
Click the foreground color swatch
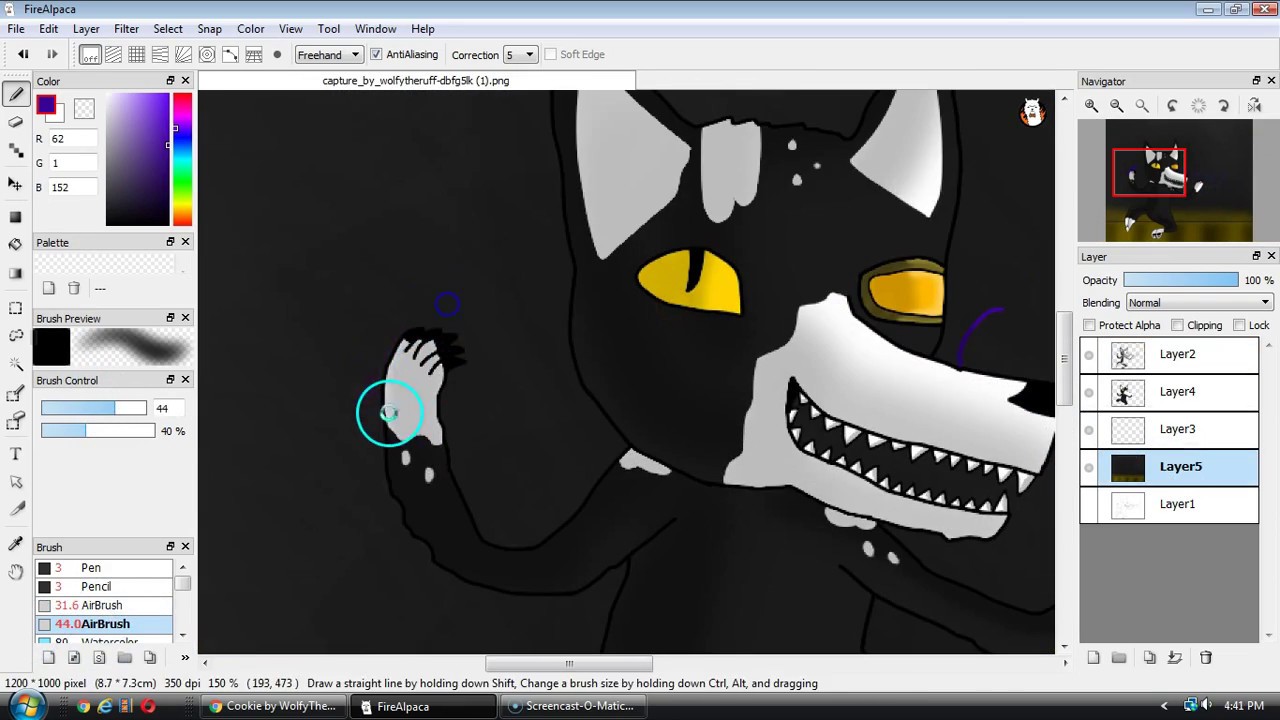46,105
